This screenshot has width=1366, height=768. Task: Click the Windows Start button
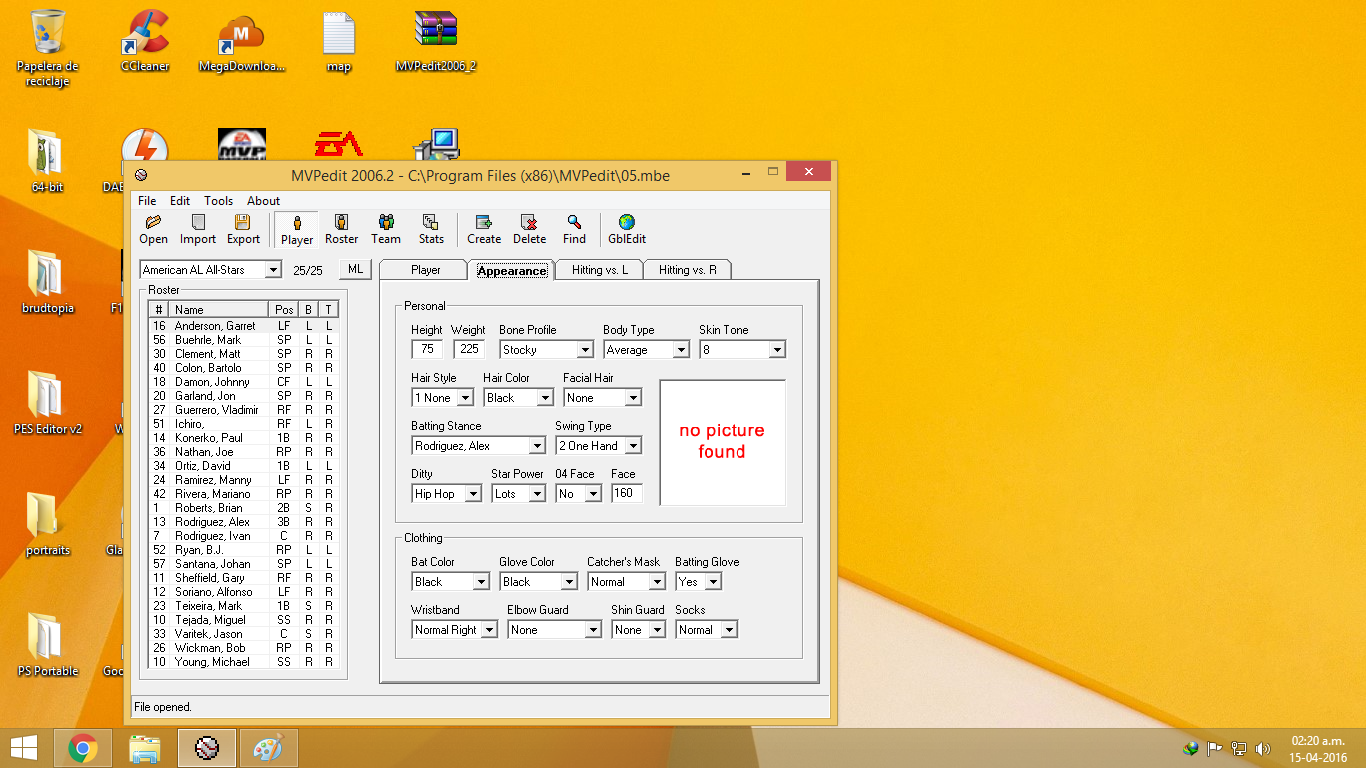[x=24, y=748]
